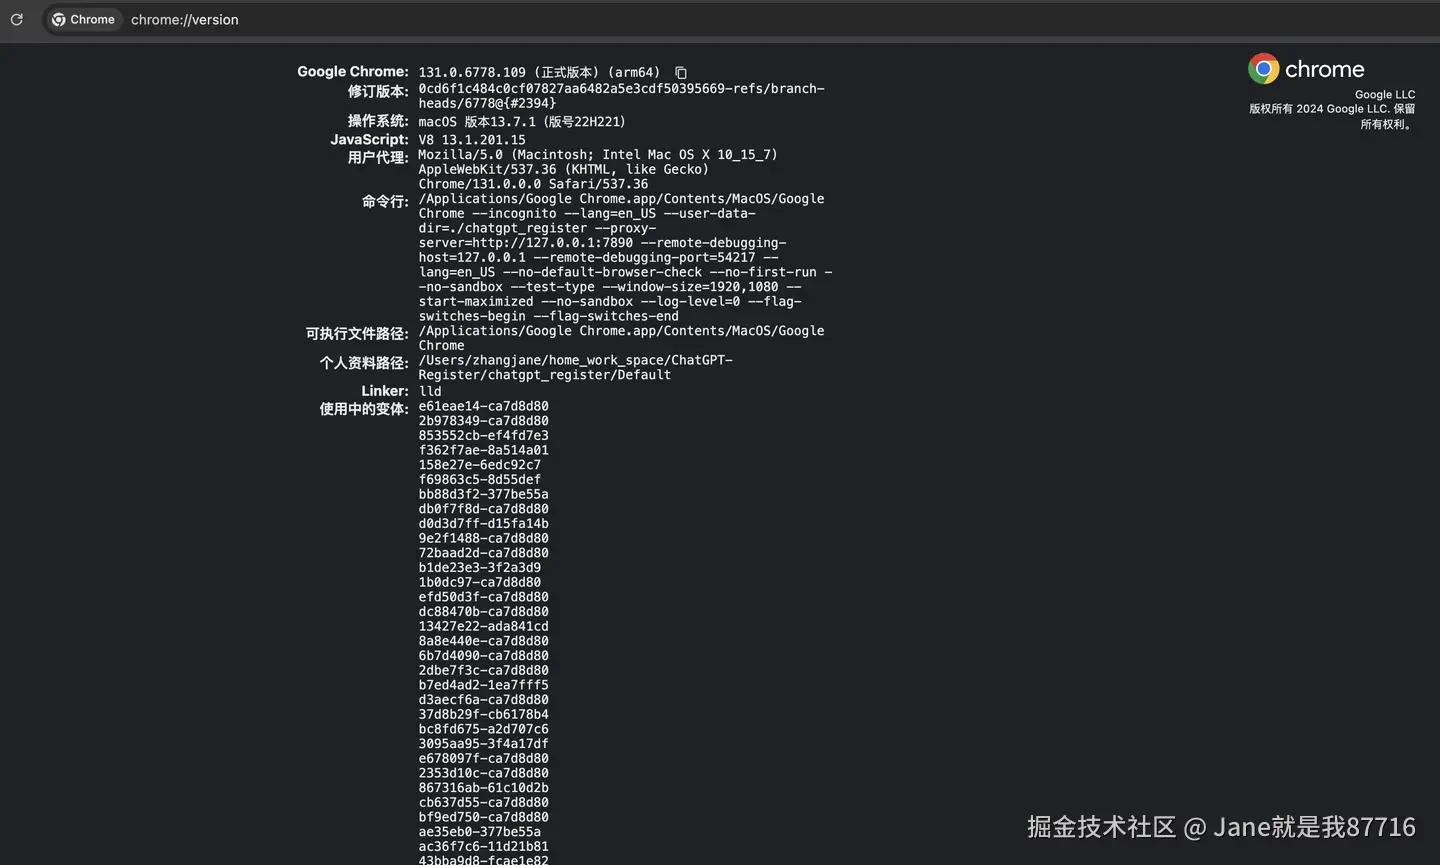Screen dimensions: 1440x865
Task: Focus the chrome://version address field
Action: tap(184, 19)
